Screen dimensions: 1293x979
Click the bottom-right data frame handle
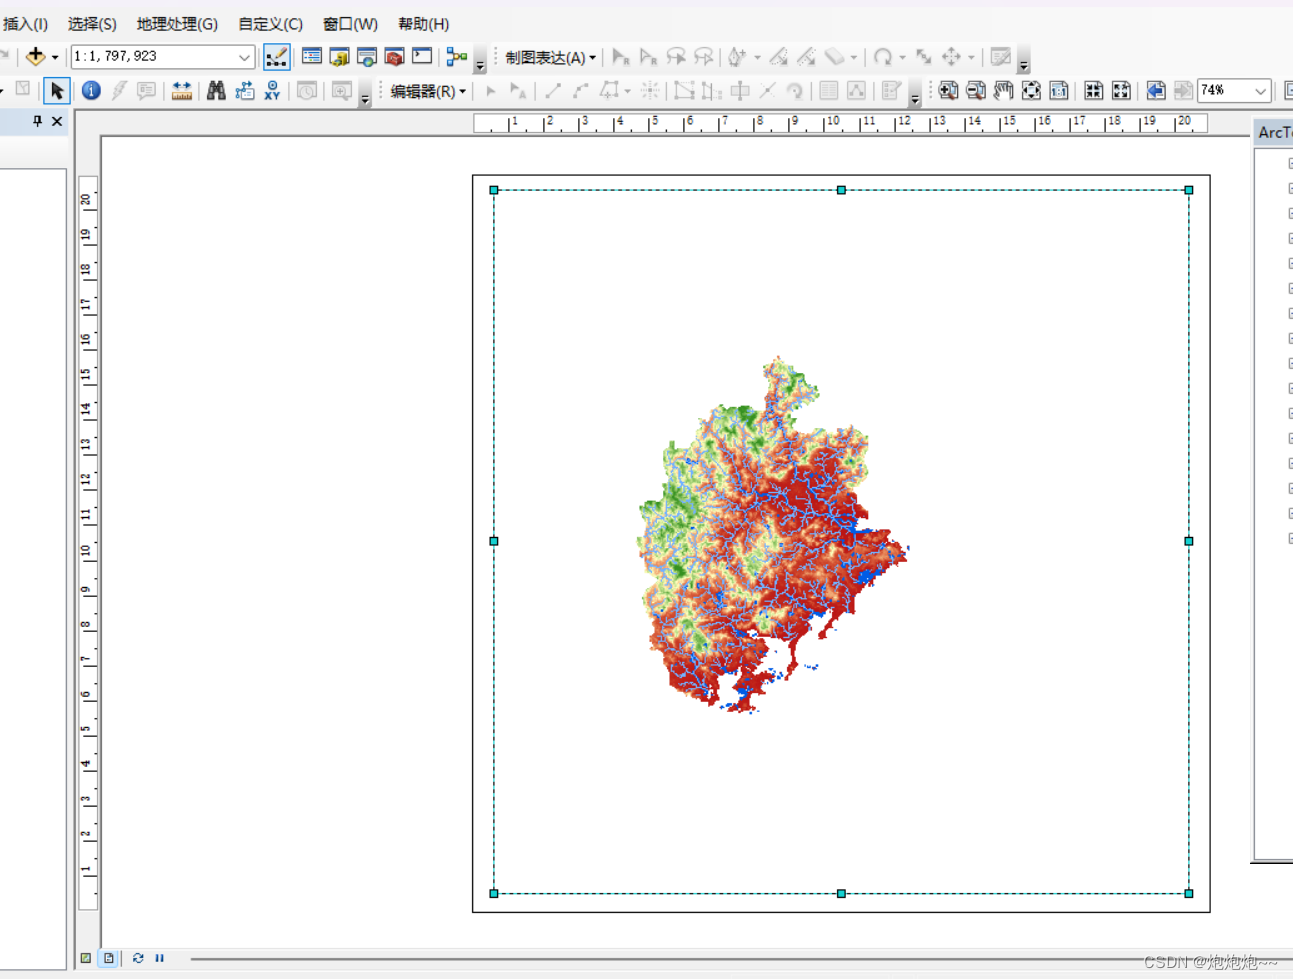[1189, 893]
